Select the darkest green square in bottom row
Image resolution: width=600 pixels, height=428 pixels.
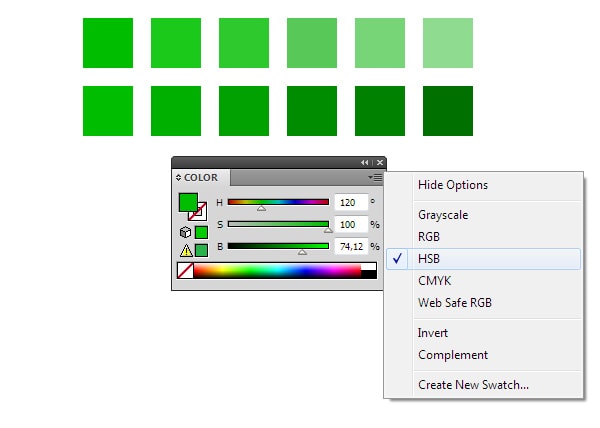click(448, 111)
